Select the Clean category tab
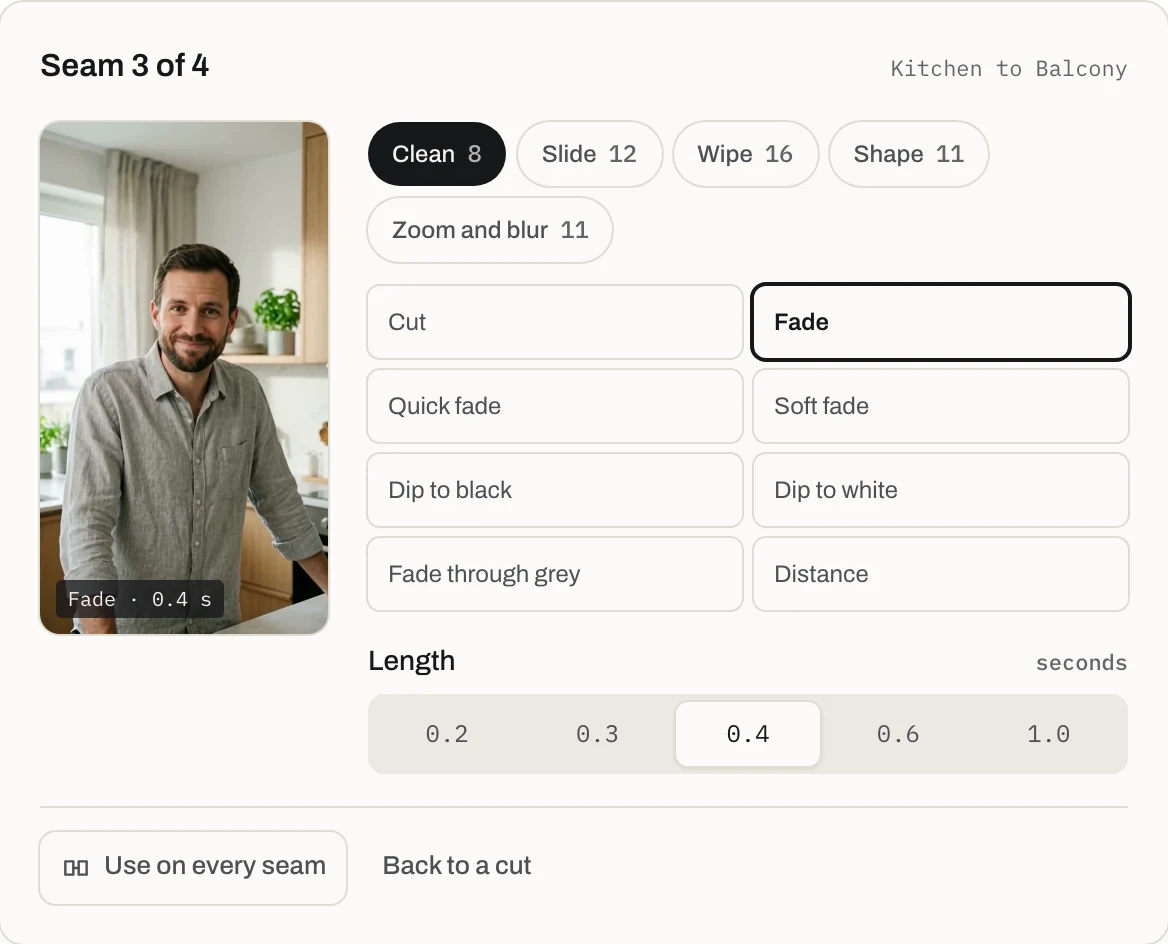Image resolution: width=1168 pixels, height=944 pixels. [x=437, y=154]
